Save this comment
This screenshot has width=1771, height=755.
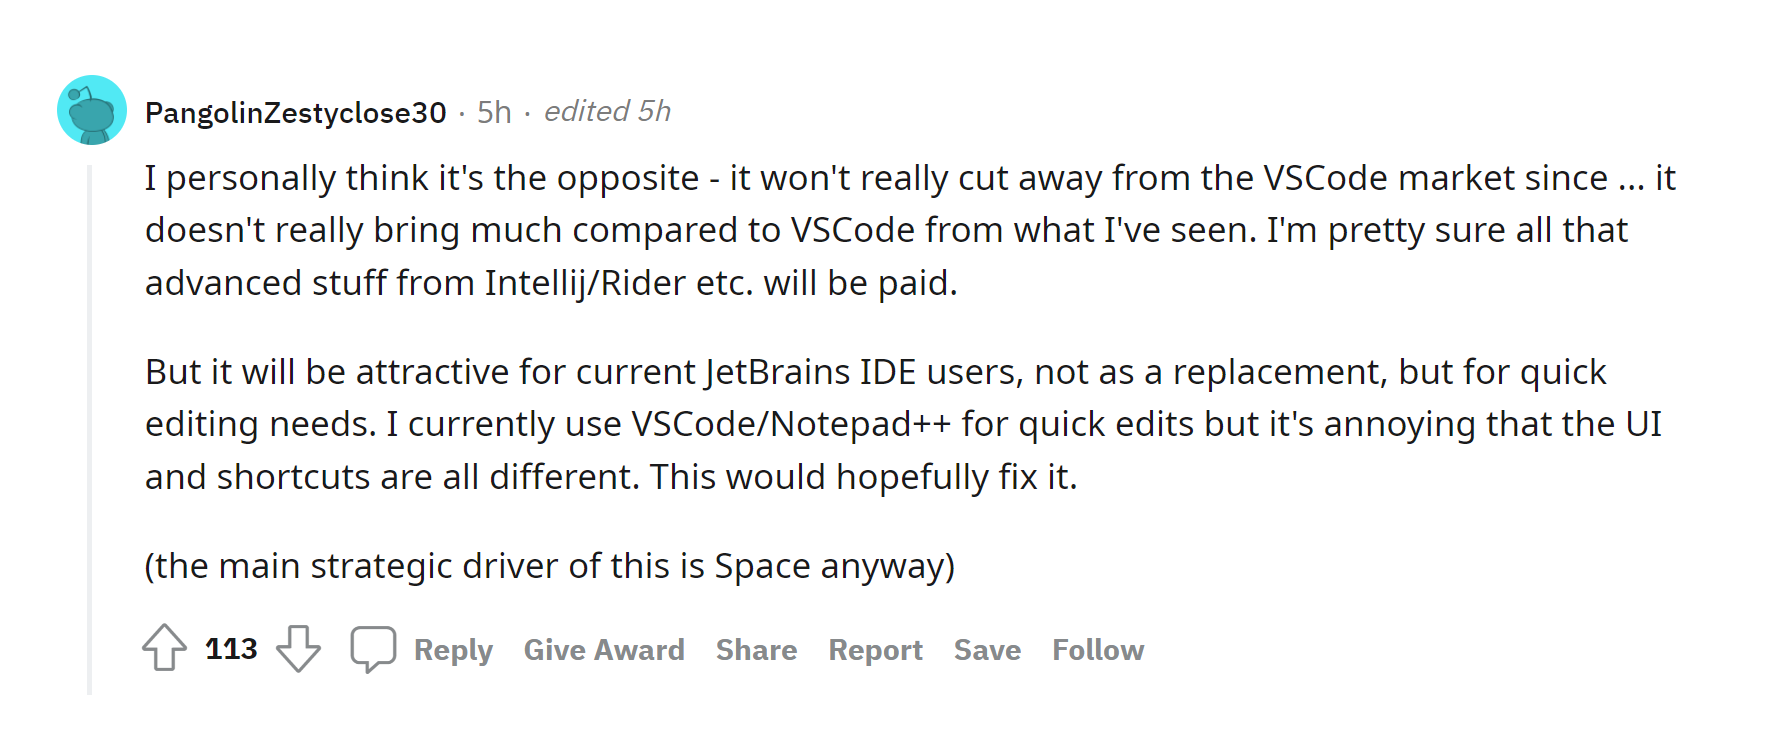987,650
